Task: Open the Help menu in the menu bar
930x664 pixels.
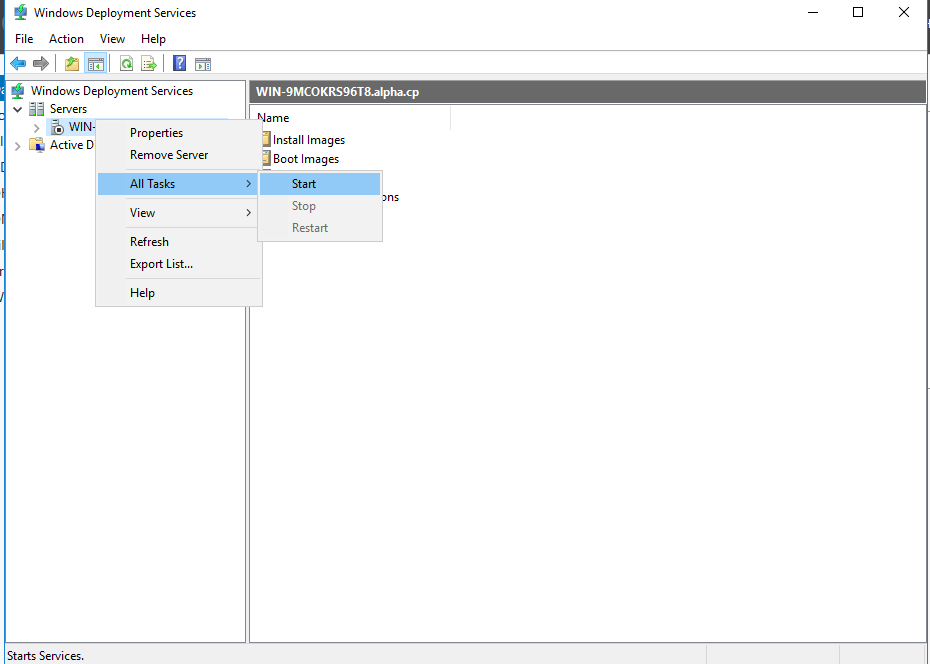Action: pos(153,39)
